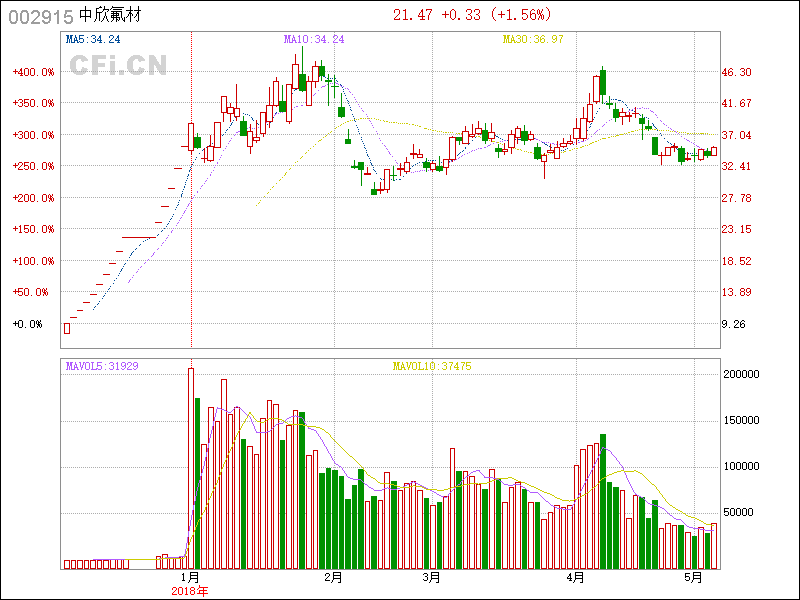
Task: Select the MAVOL5 volume indicator label
Action: point(101,367)
